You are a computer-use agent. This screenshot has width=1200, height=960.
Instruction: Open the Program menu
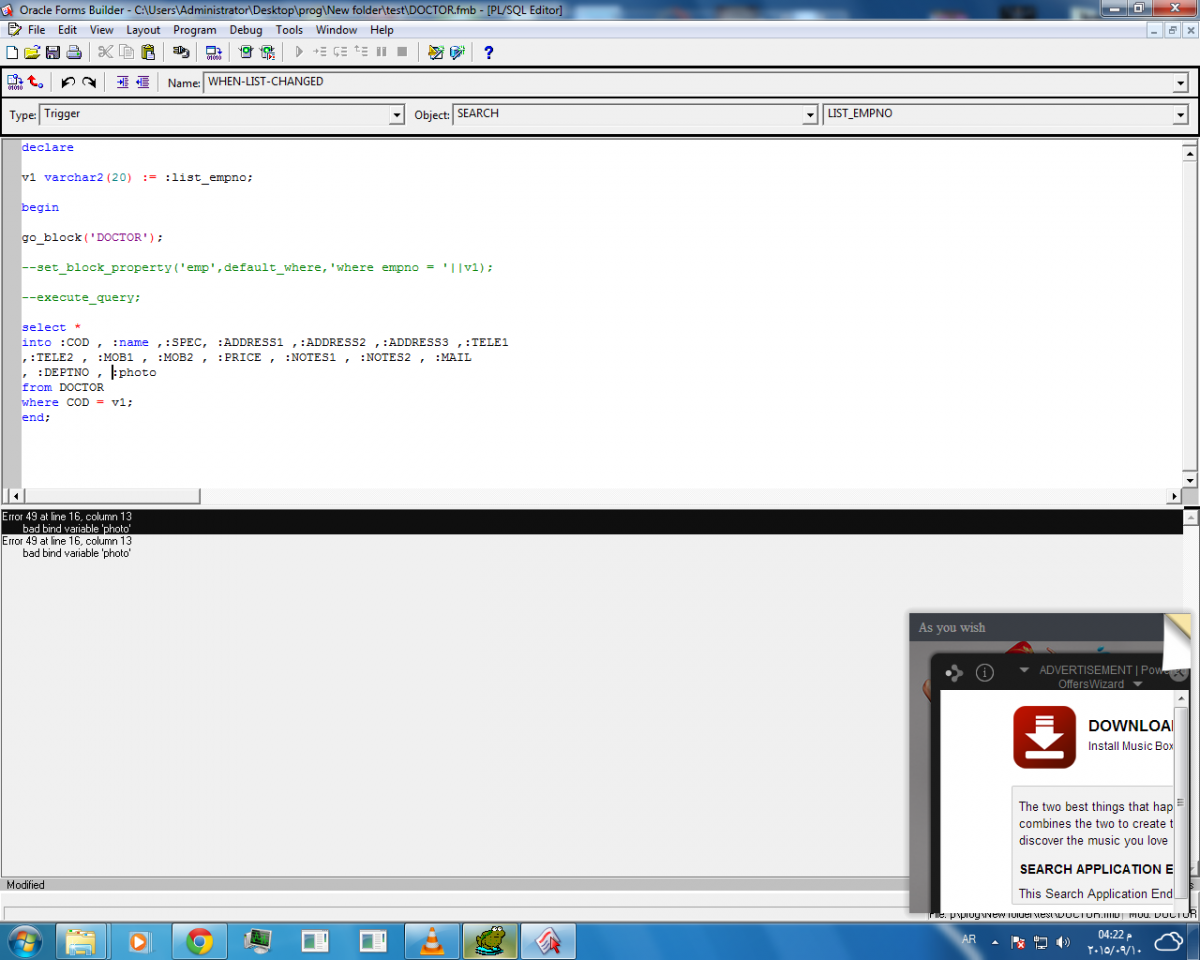194,30
